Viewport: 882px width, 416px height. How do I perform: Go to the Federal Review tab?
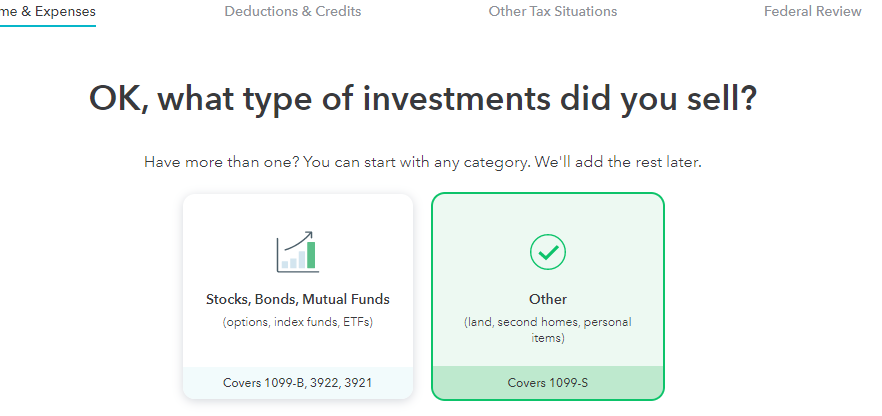(812, 12)
